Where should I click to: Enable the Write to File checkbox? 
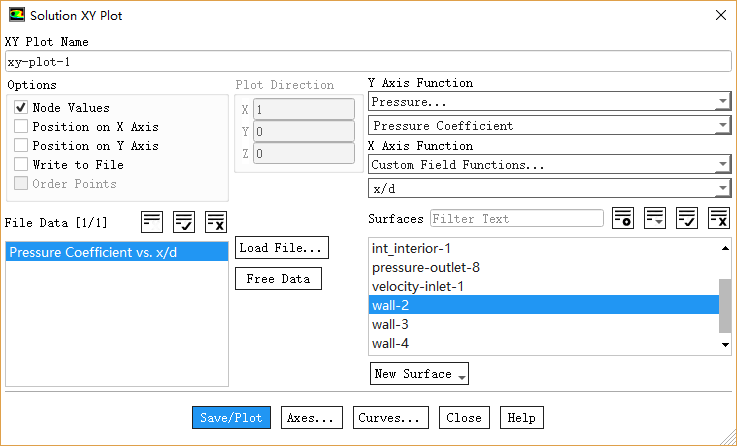pyautogui.click(x=21, y=165)
